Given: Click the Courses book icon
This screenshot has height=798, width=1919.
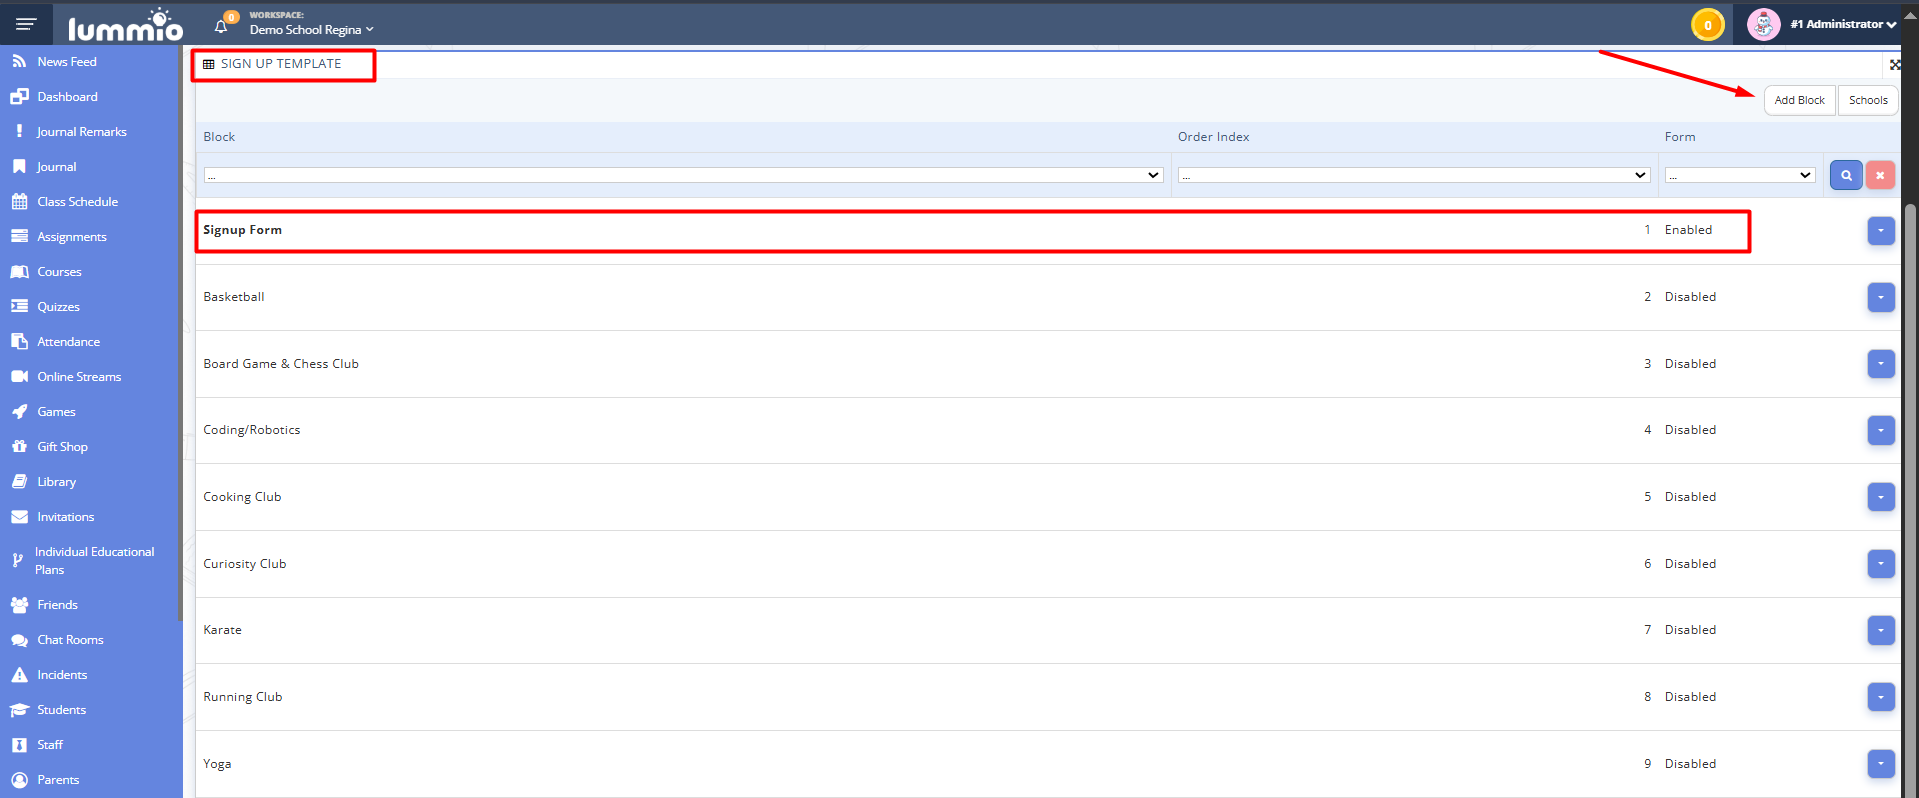Looking at the screenshot, I should click(19, 272).
